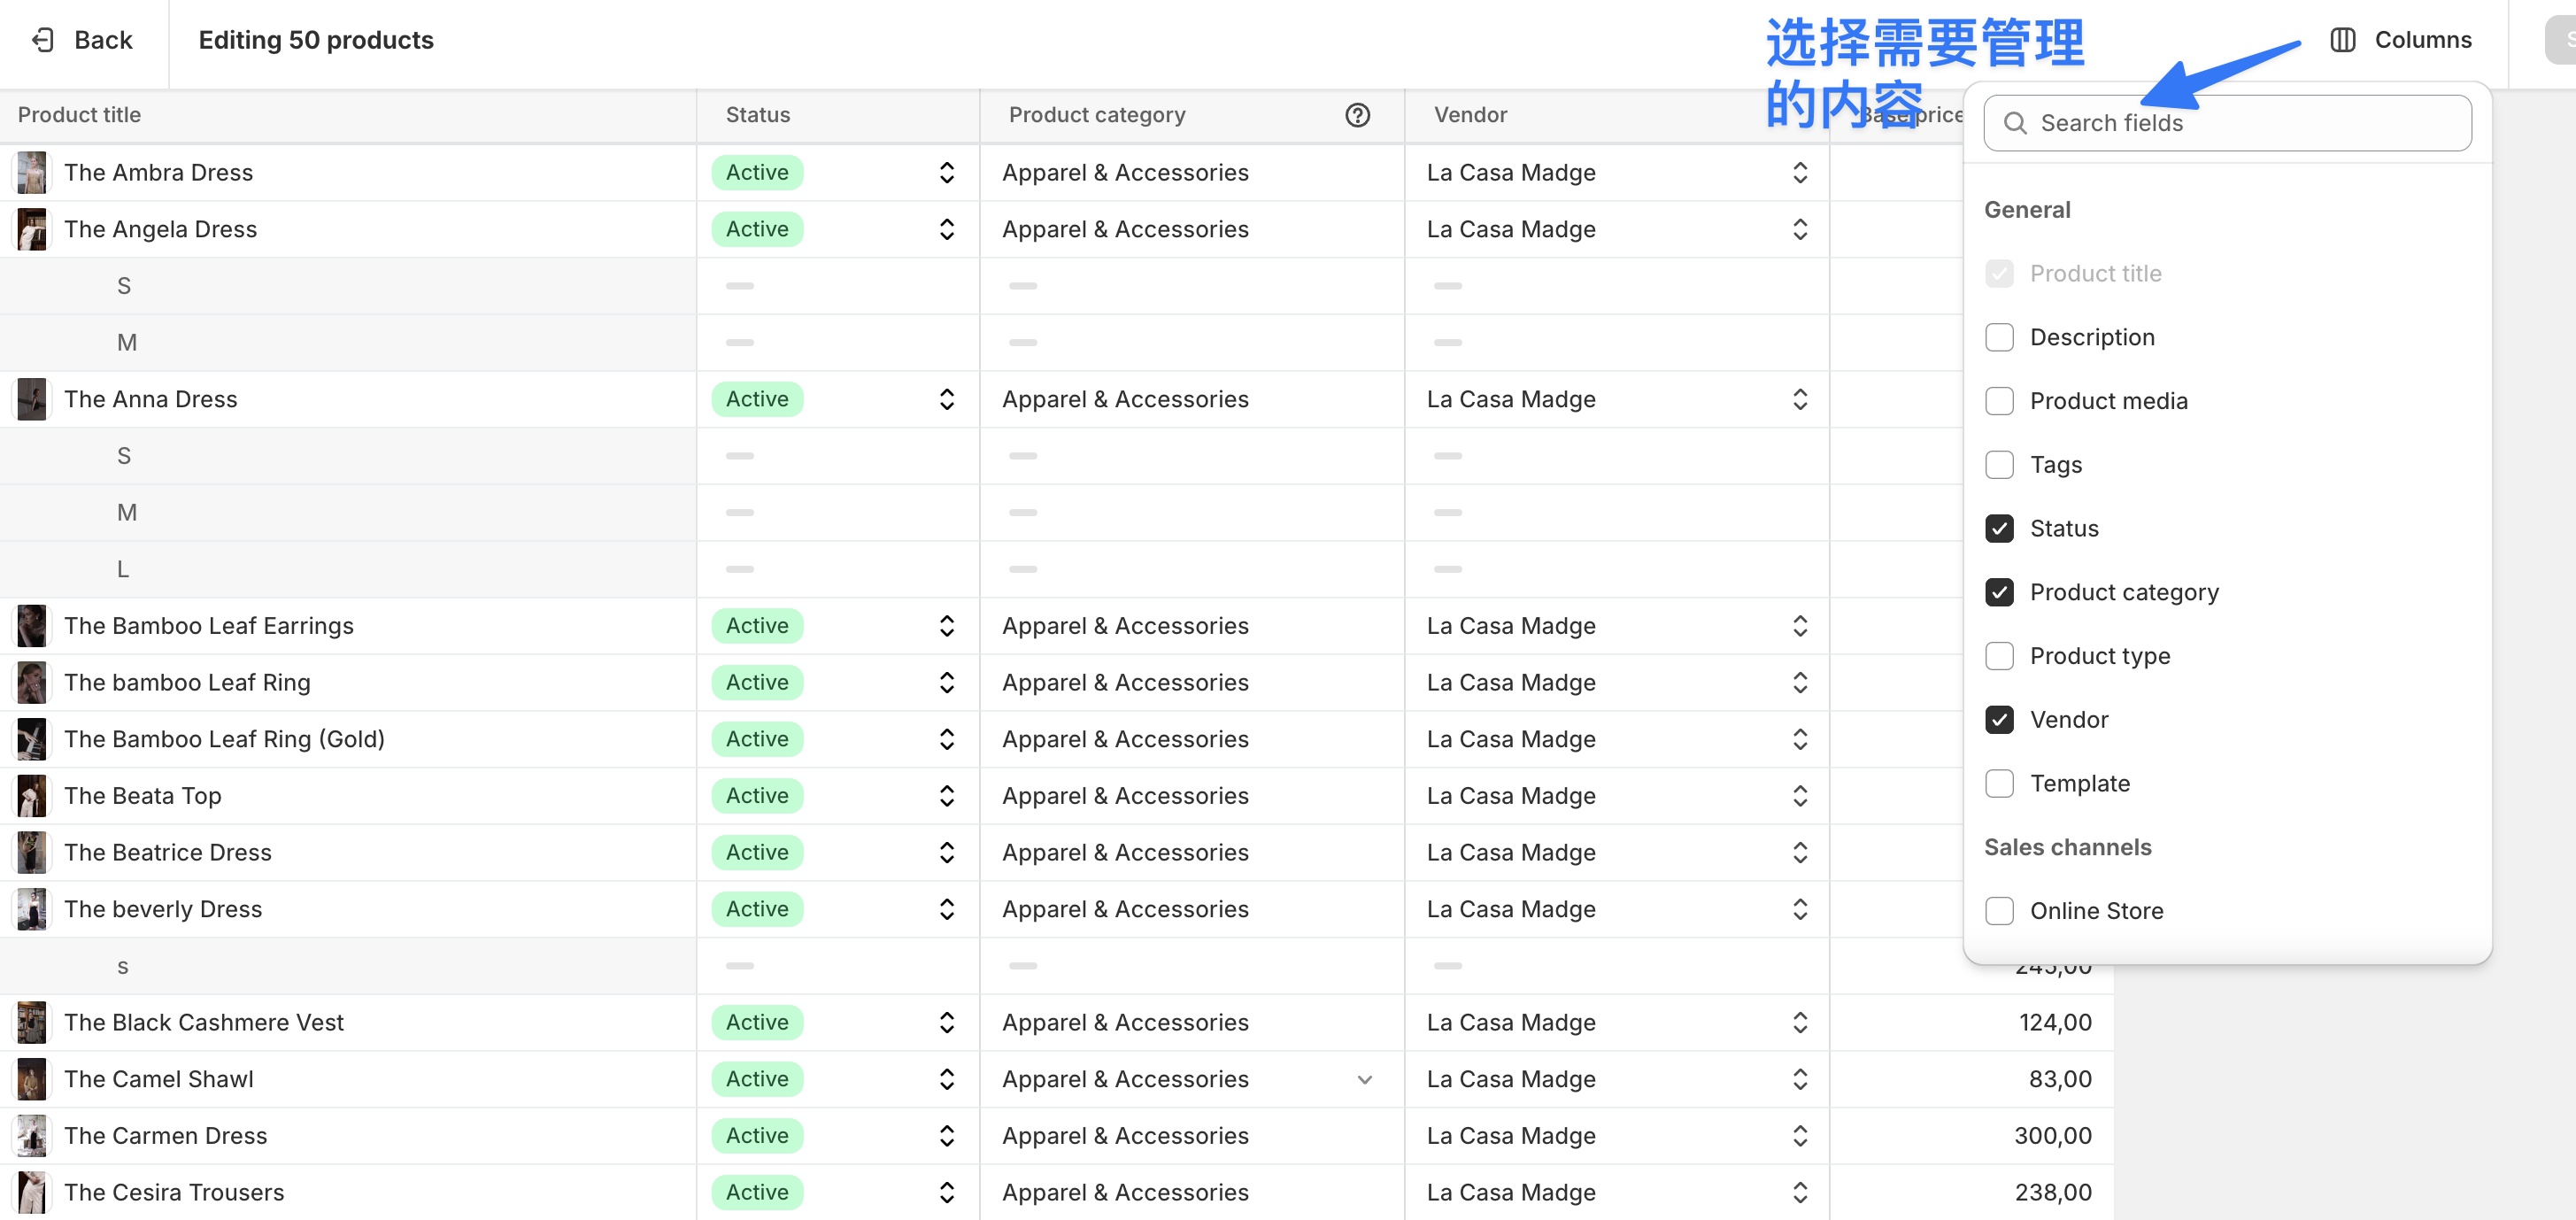Open Vendor selector for The Anna Dress

[1799, 399]
